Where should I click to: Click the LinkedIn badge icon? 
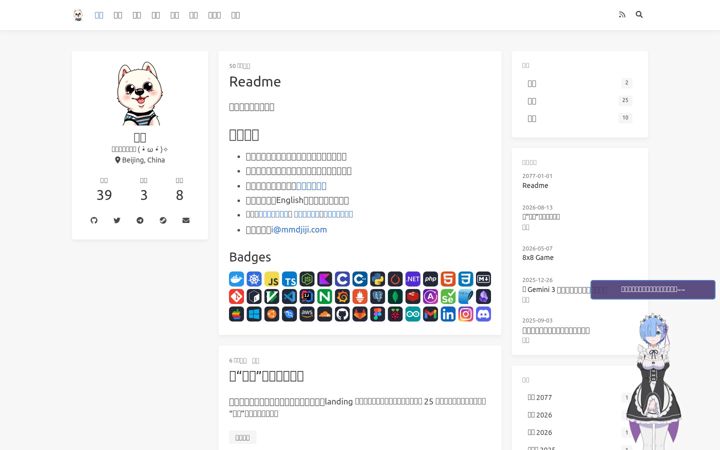click(x=448, y=314)
